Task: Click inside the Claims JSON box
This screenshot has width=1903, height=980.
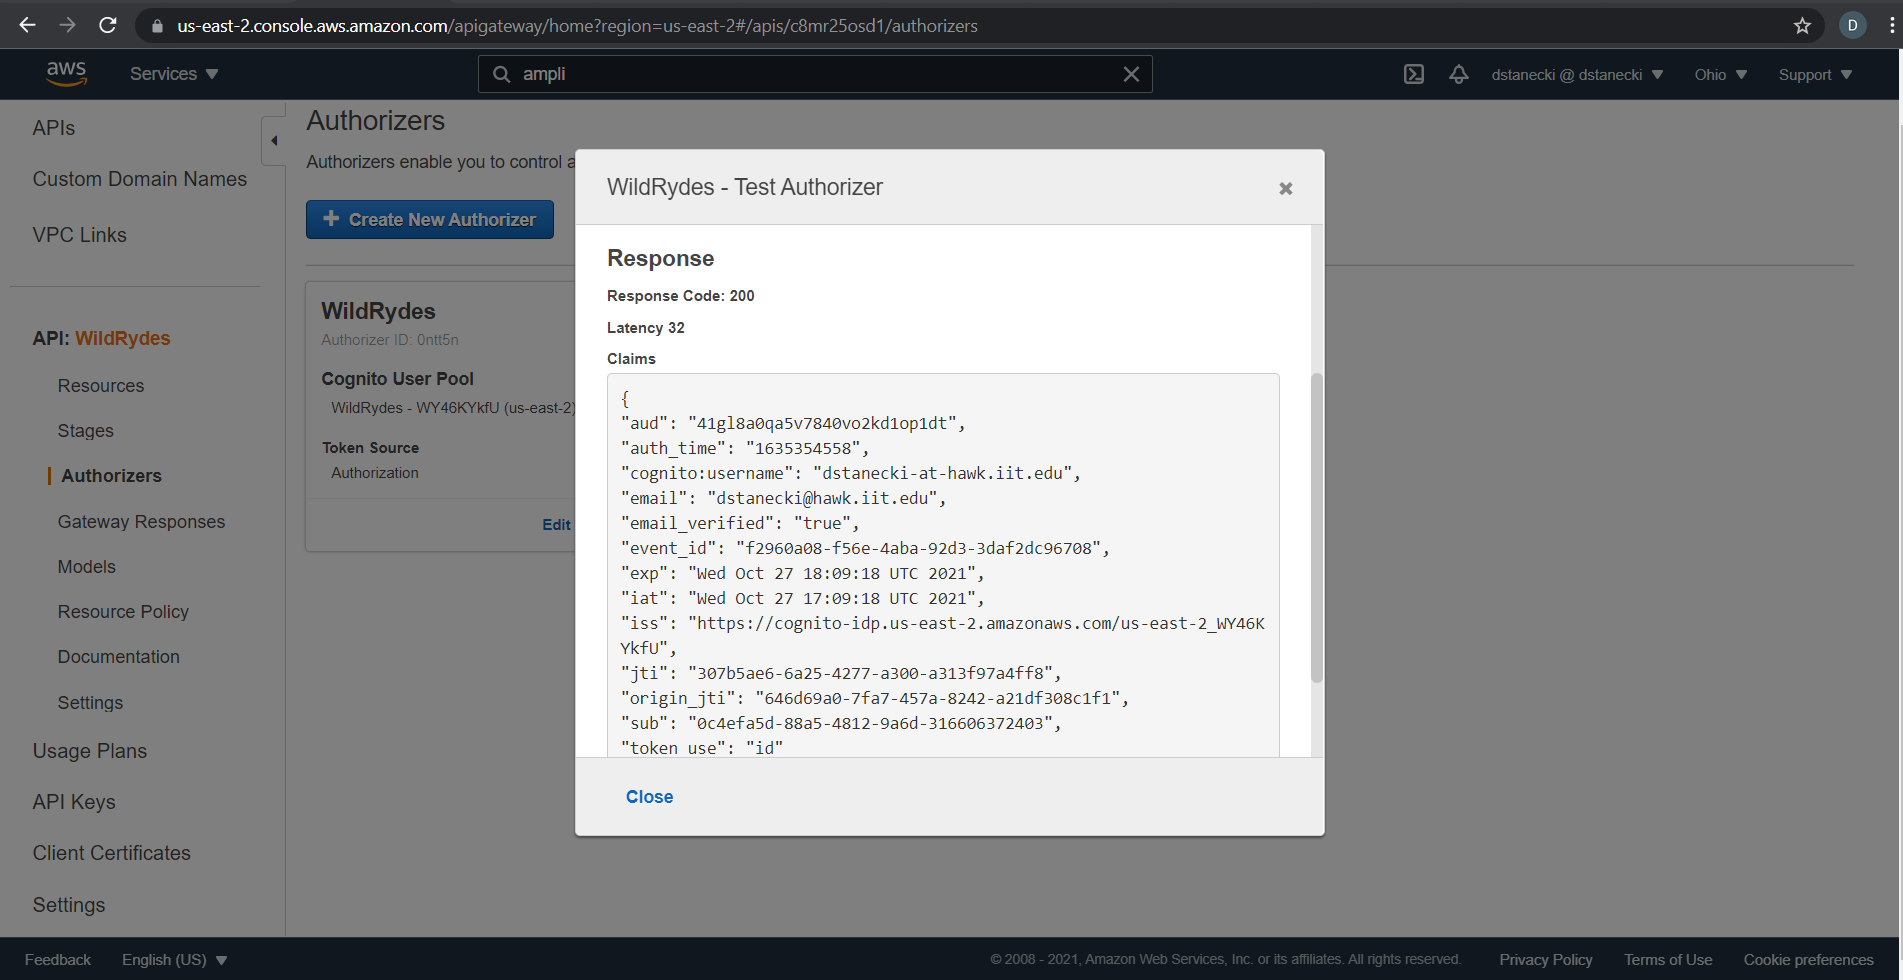Action: [x=943, y=565]
